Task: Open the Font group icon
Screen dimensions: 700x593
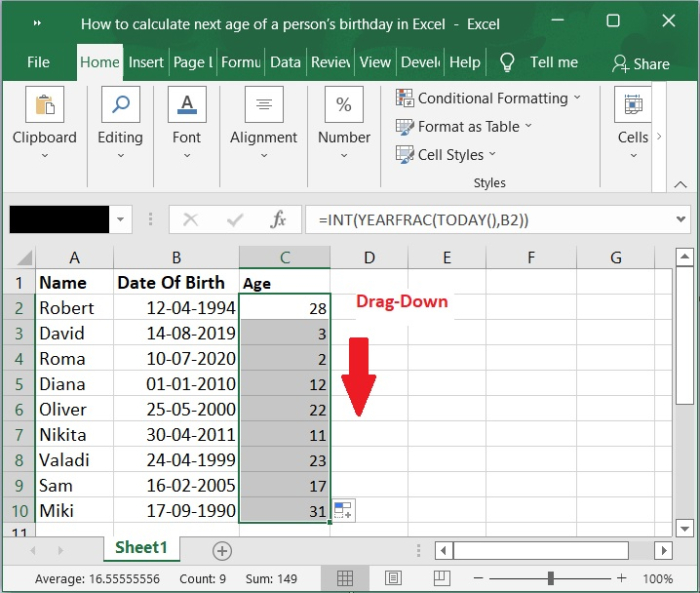Action: [x=187, y=104]
